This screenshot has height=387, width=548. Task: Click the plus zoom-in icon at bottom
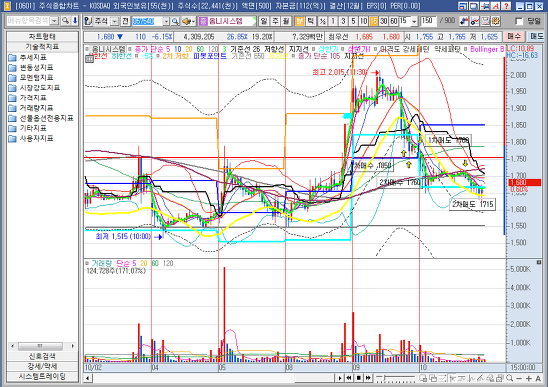pos(528,378)
